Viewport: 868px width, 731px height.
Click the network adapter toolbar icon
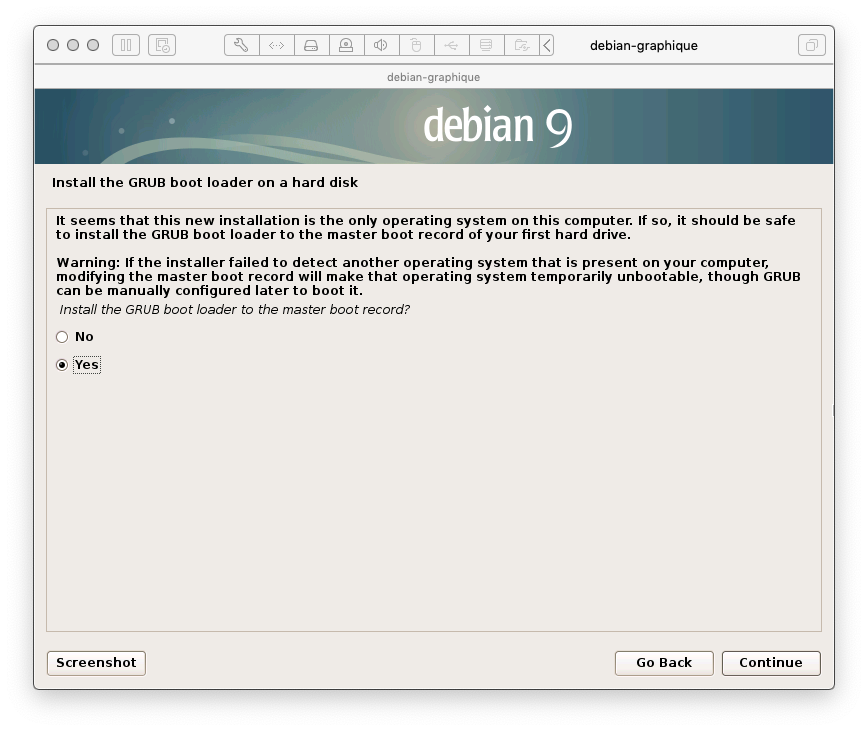coord(277,45)
